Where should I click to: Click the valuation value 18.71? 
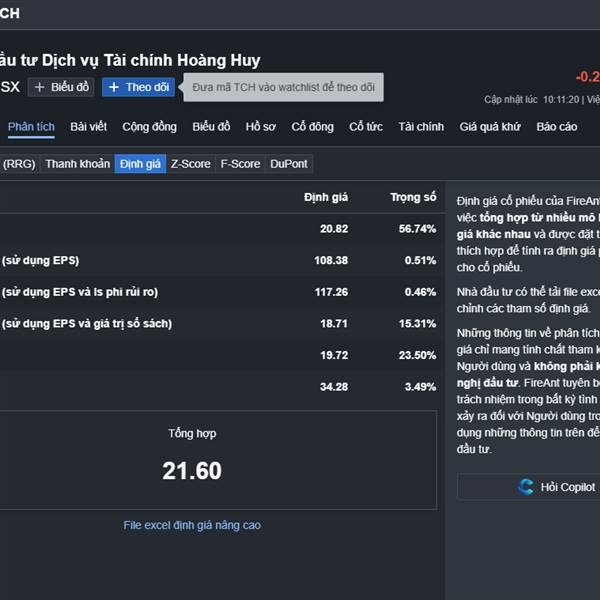334,324
